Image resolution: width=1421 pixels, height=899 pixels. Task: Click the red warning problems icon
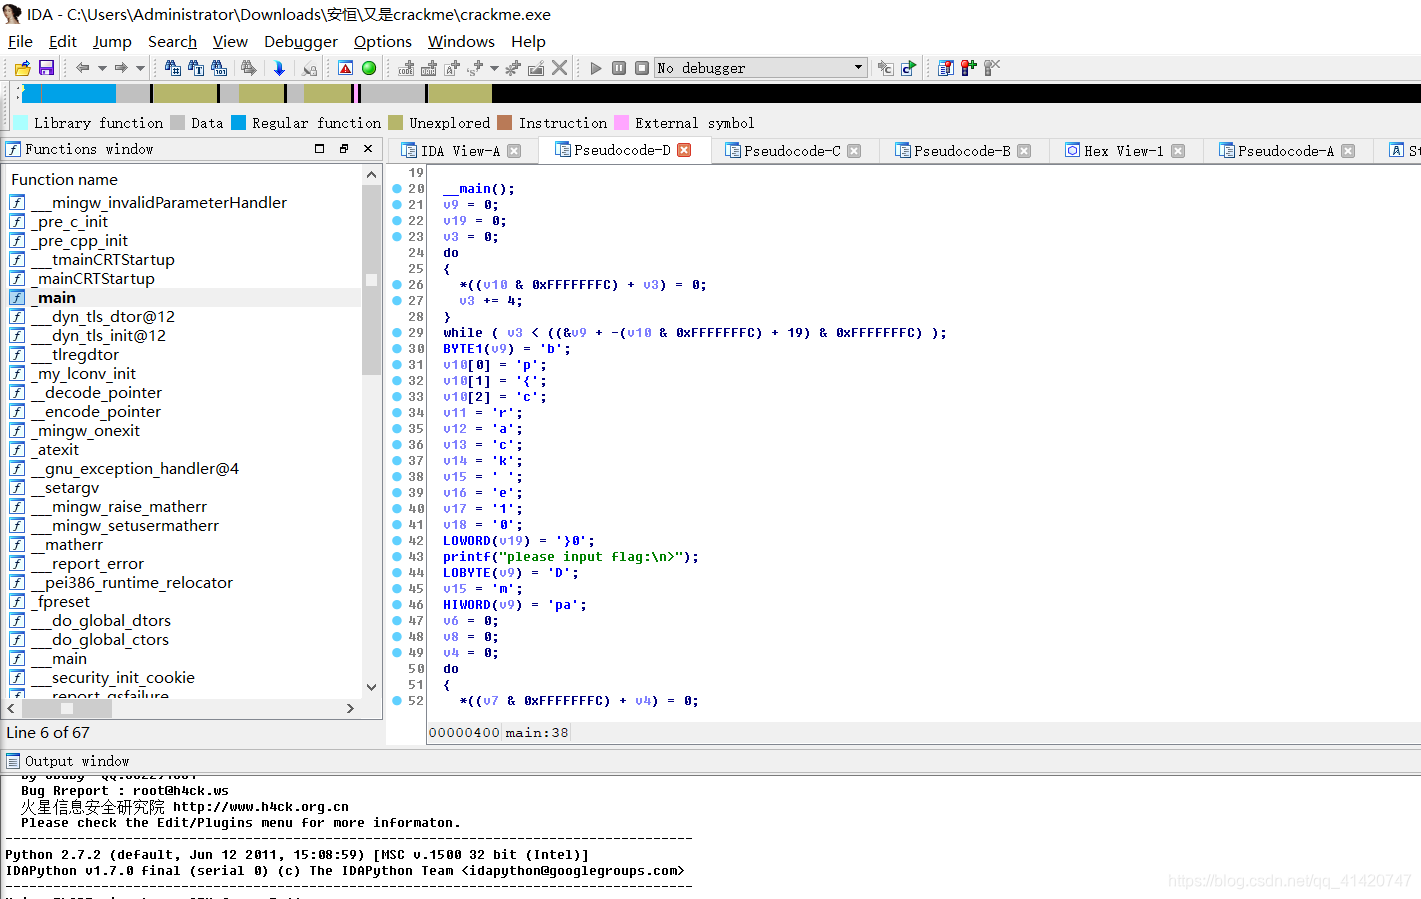345,68
